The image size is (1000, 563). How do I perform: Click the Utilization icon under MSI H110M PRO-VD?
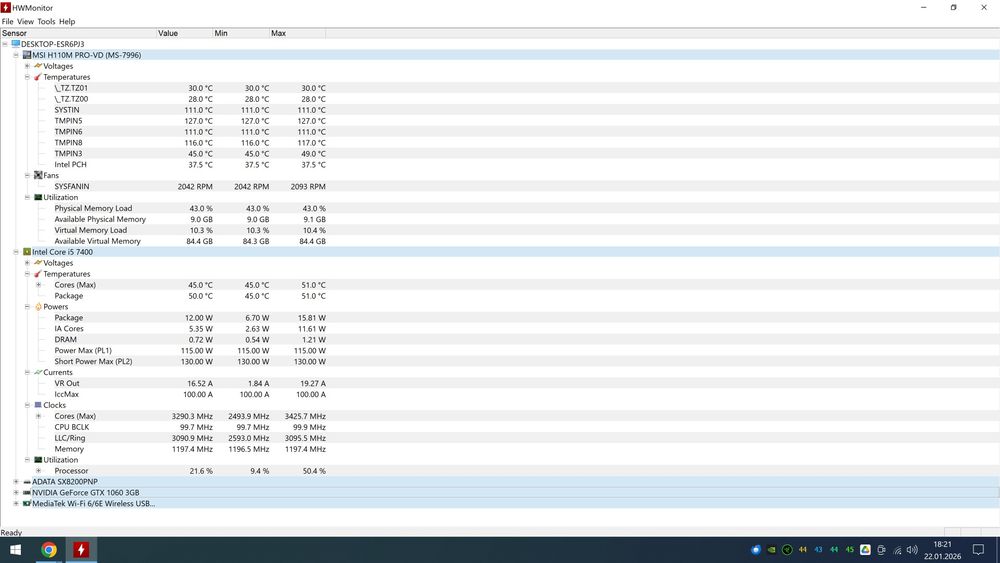tap(38, 197)
